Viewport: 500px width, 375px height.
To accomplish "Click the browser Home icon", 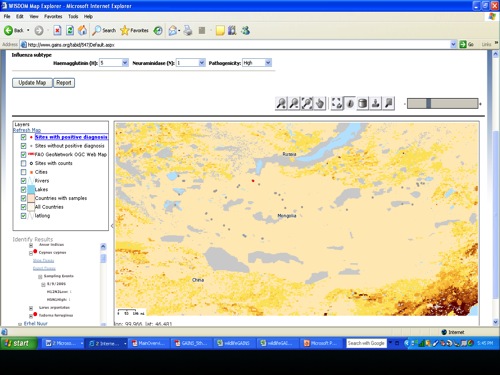I will coord(82,31).
